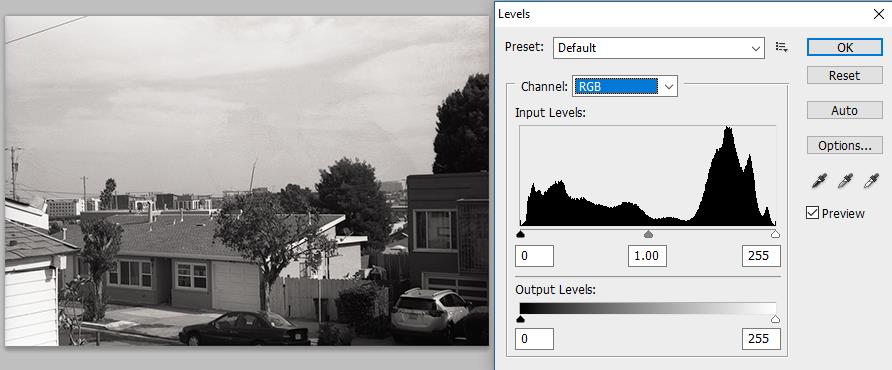Click the input midtone gray slider
Screen dimensions: 892x370
tap(648, 234)
